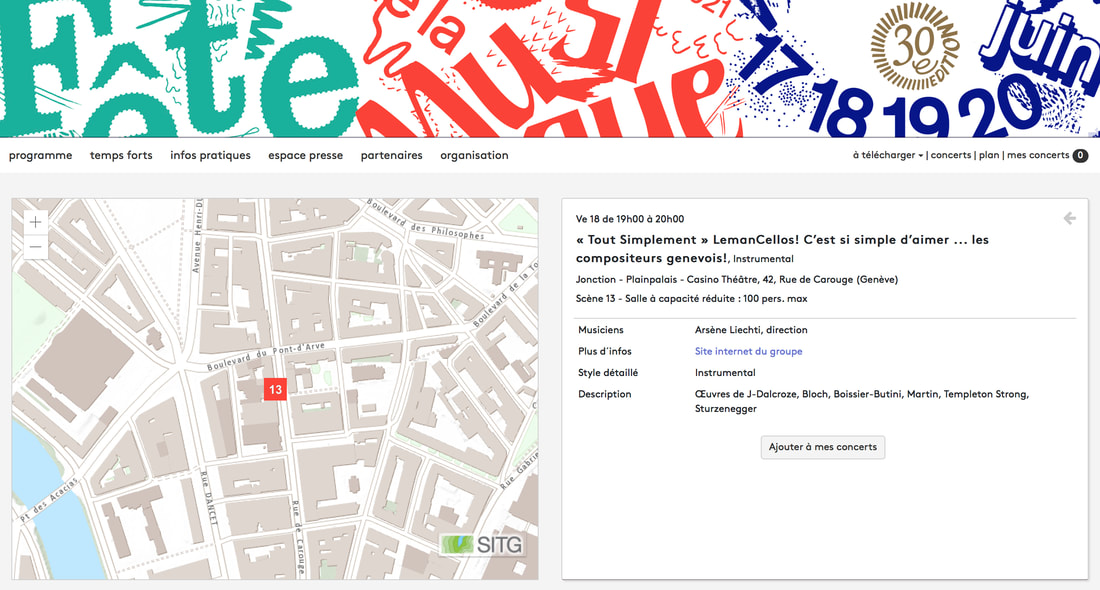
Task: Open the plan link
Action: 988,156
